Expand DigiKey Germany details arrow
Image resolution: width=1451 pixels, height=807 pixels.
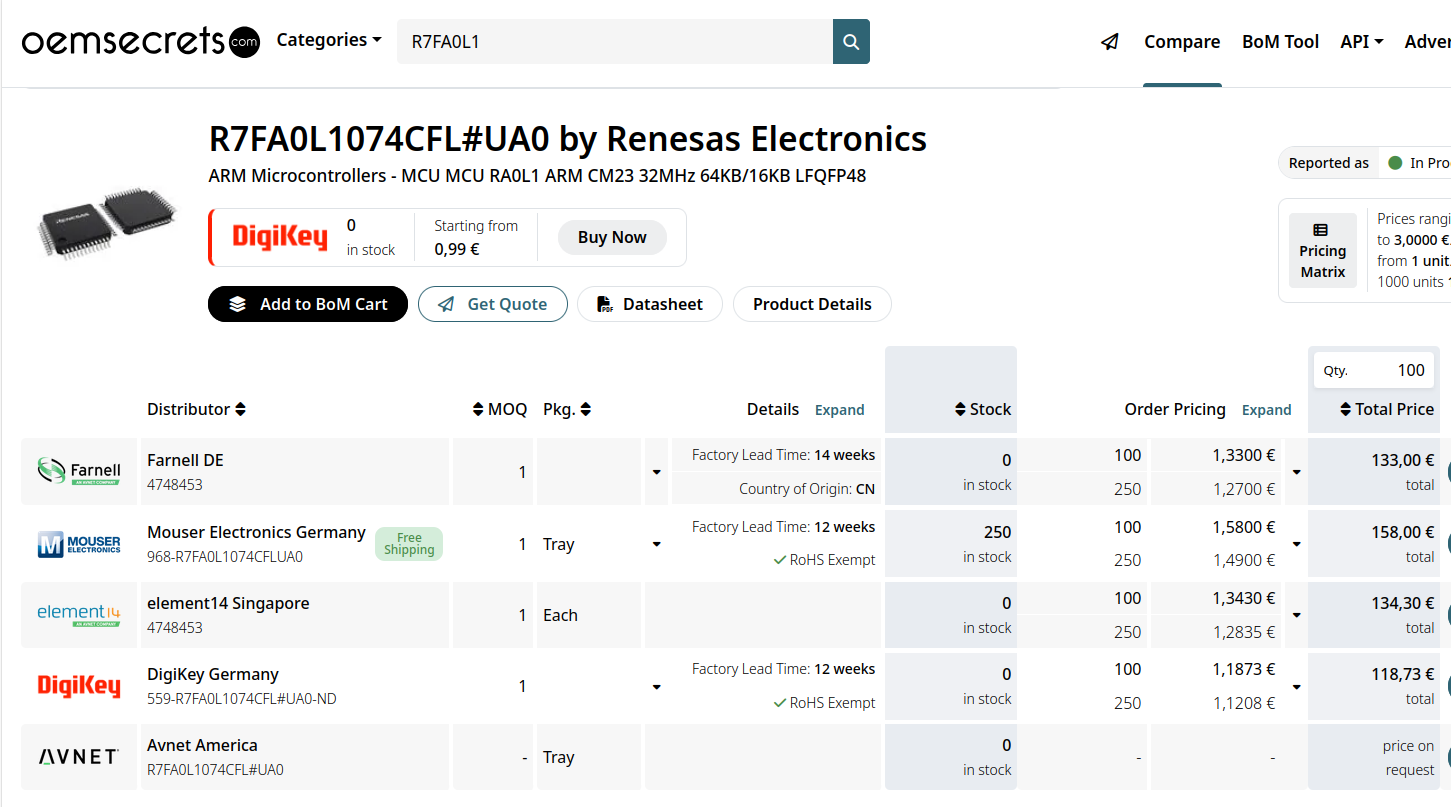(657, 686)
